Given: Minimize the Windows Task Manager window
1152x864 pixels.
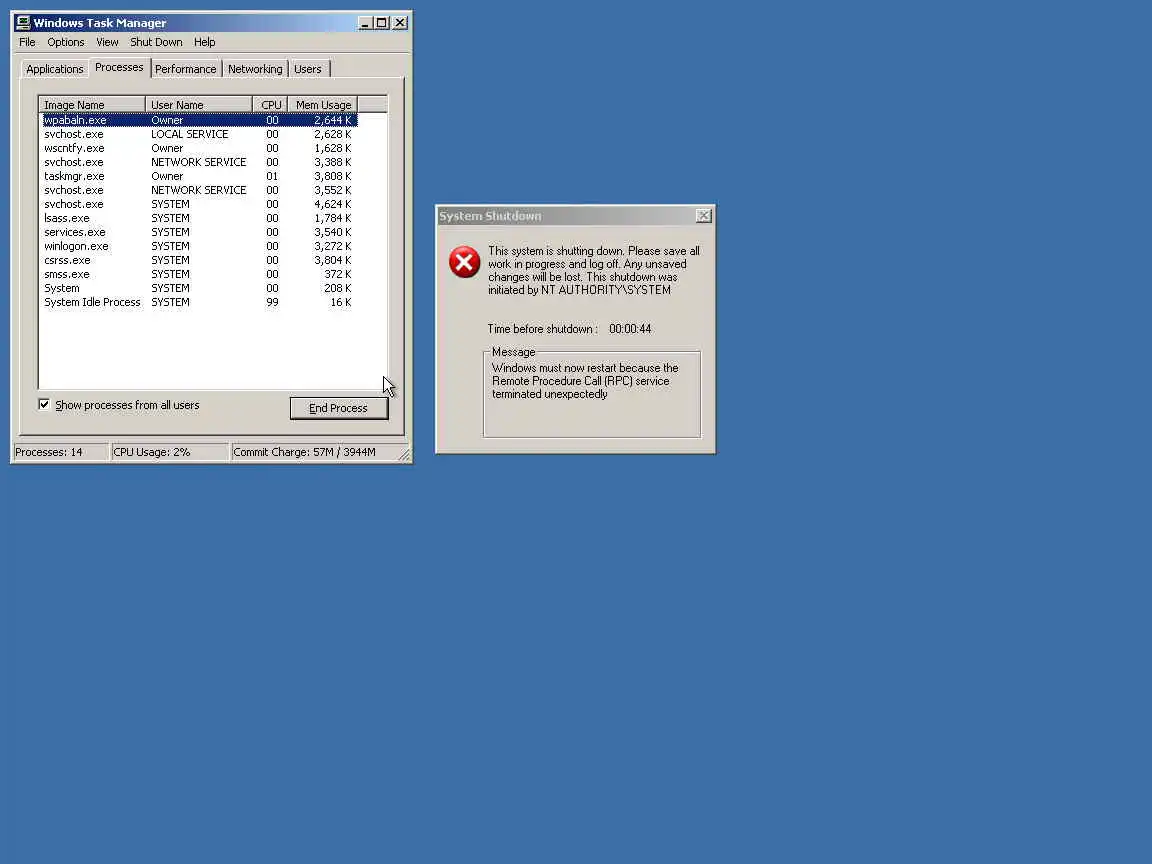Looking at the screenshot, I should tap(365, 23).
